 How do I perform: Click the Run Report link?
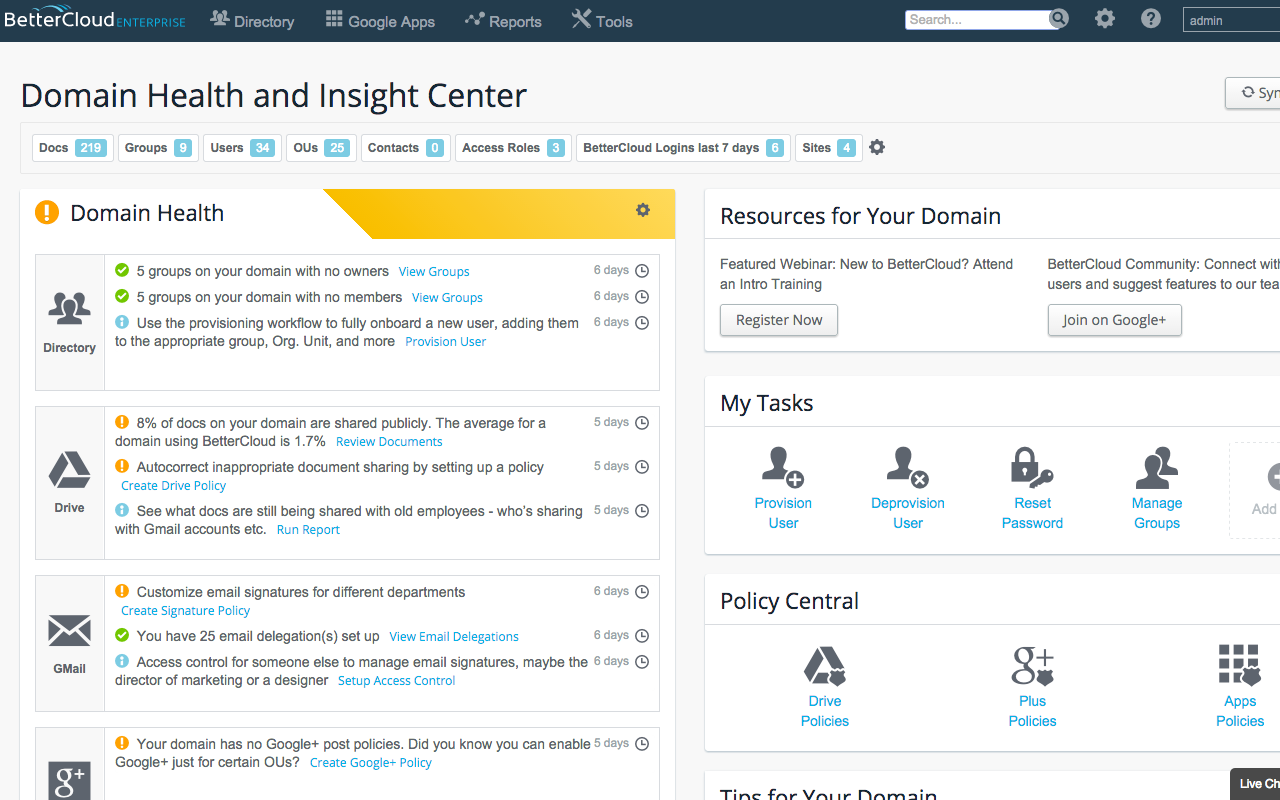[308, 529]
